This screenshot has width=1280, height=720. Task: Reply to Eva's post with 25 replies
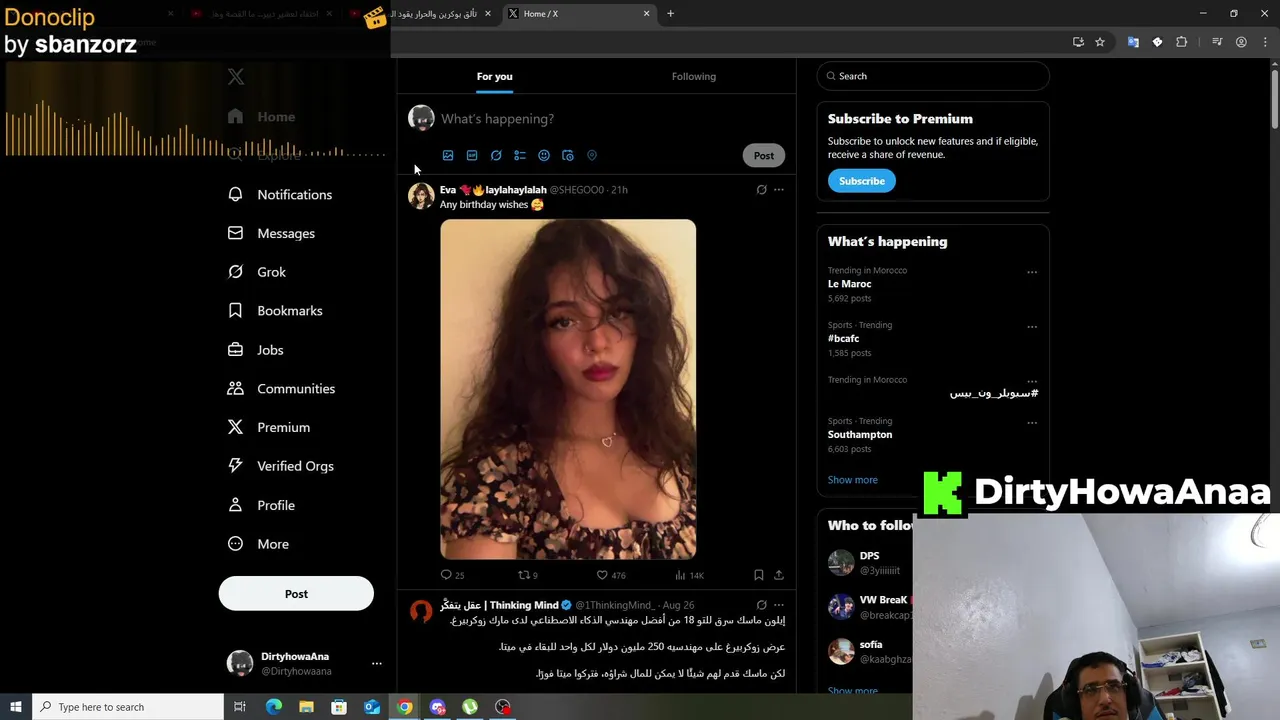coord(452,575)
